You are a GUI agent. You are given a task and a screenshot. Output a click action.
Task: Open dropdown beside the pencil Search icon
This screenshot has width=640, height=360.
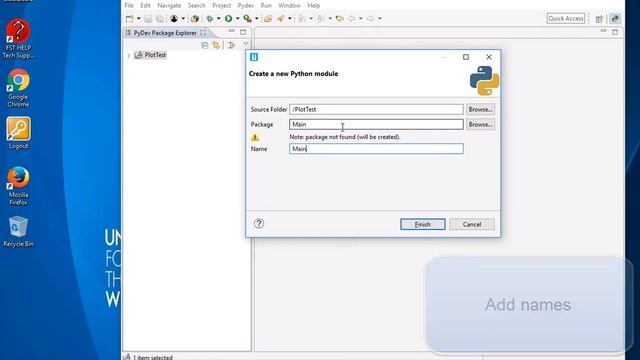point(289,18)
